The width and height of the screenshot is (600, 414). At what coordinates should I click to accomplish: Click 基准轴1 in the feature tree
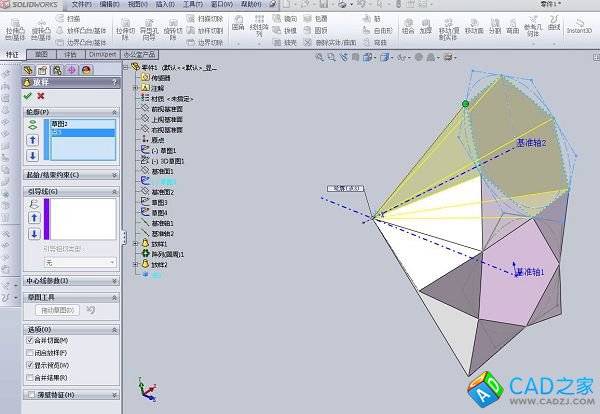[163, 223]
